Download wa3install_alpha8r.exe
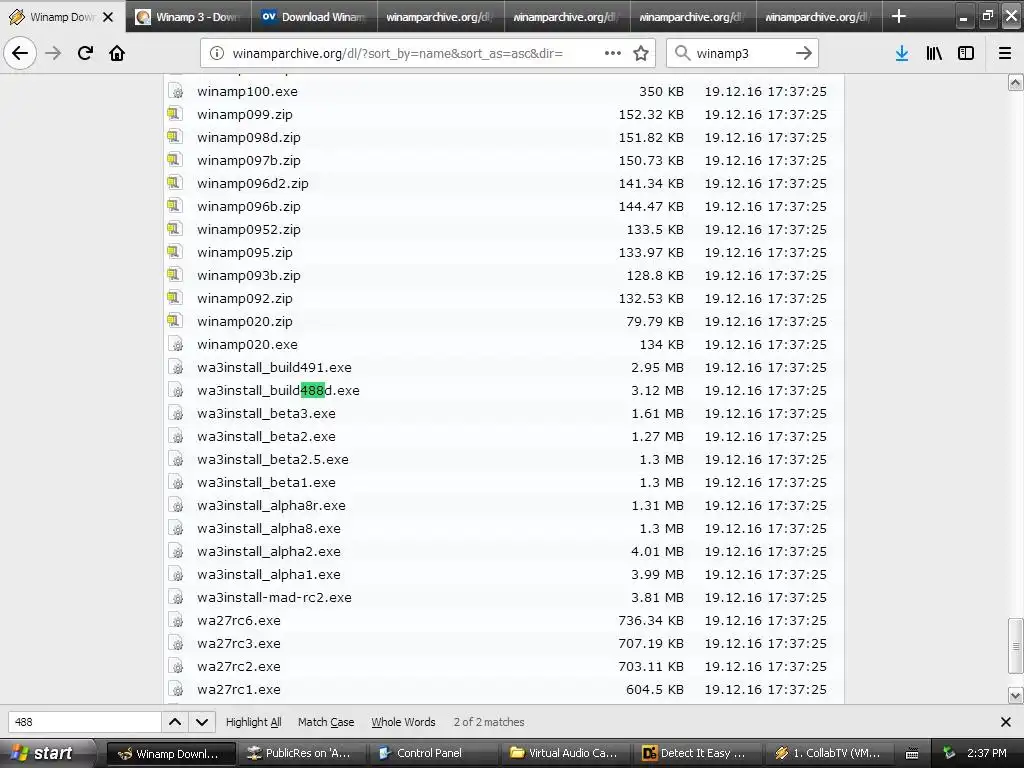1024x768 pixels. click(x=272, y=505)
